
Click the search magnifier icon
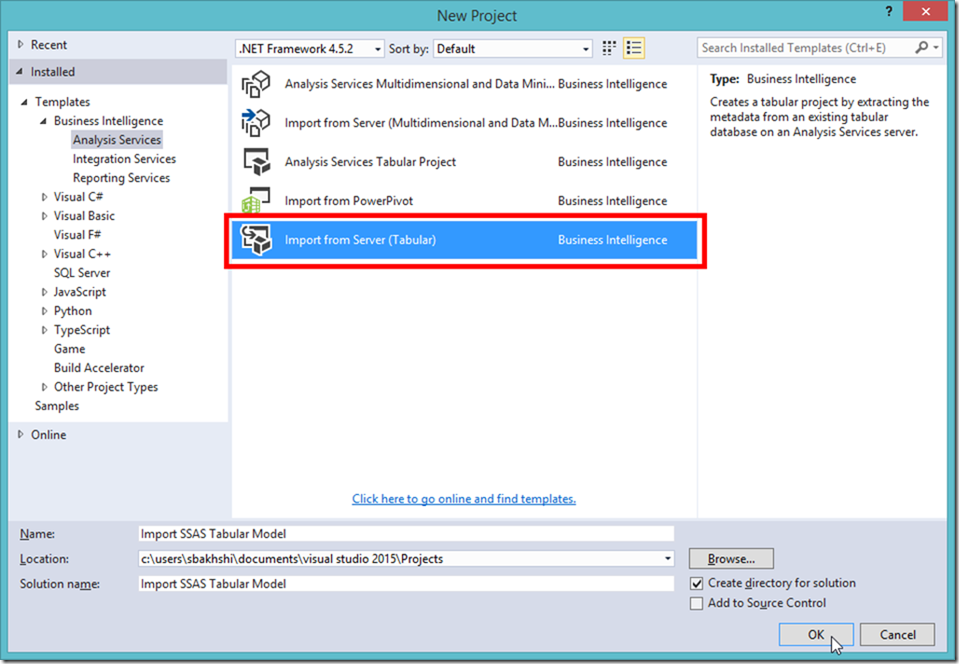point(921,48)
